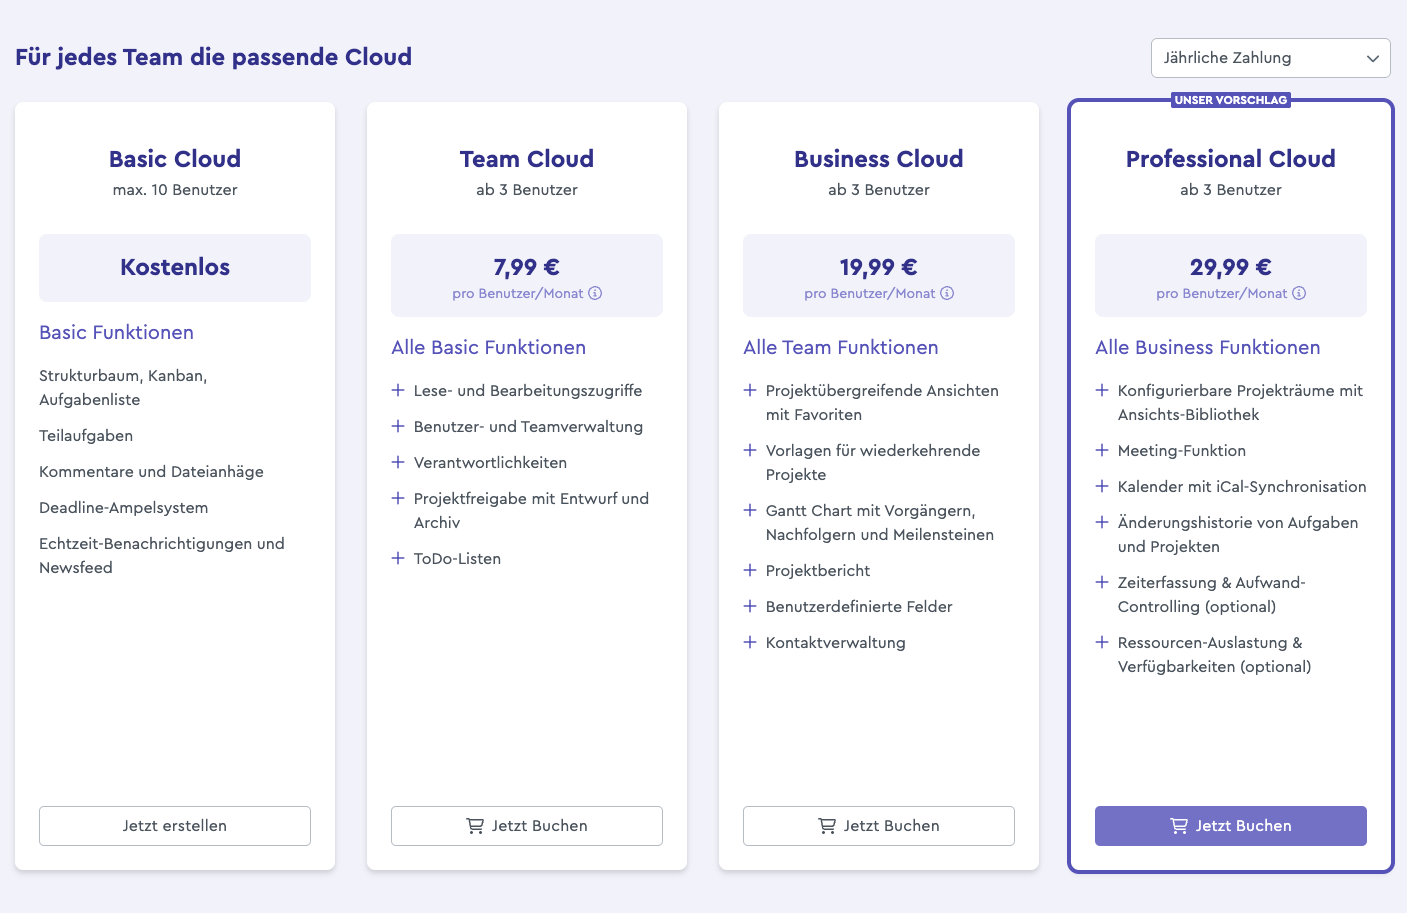Click the Kontaktverwaltung feature text
Screen dimensions: 1407x913
[836, 643]
